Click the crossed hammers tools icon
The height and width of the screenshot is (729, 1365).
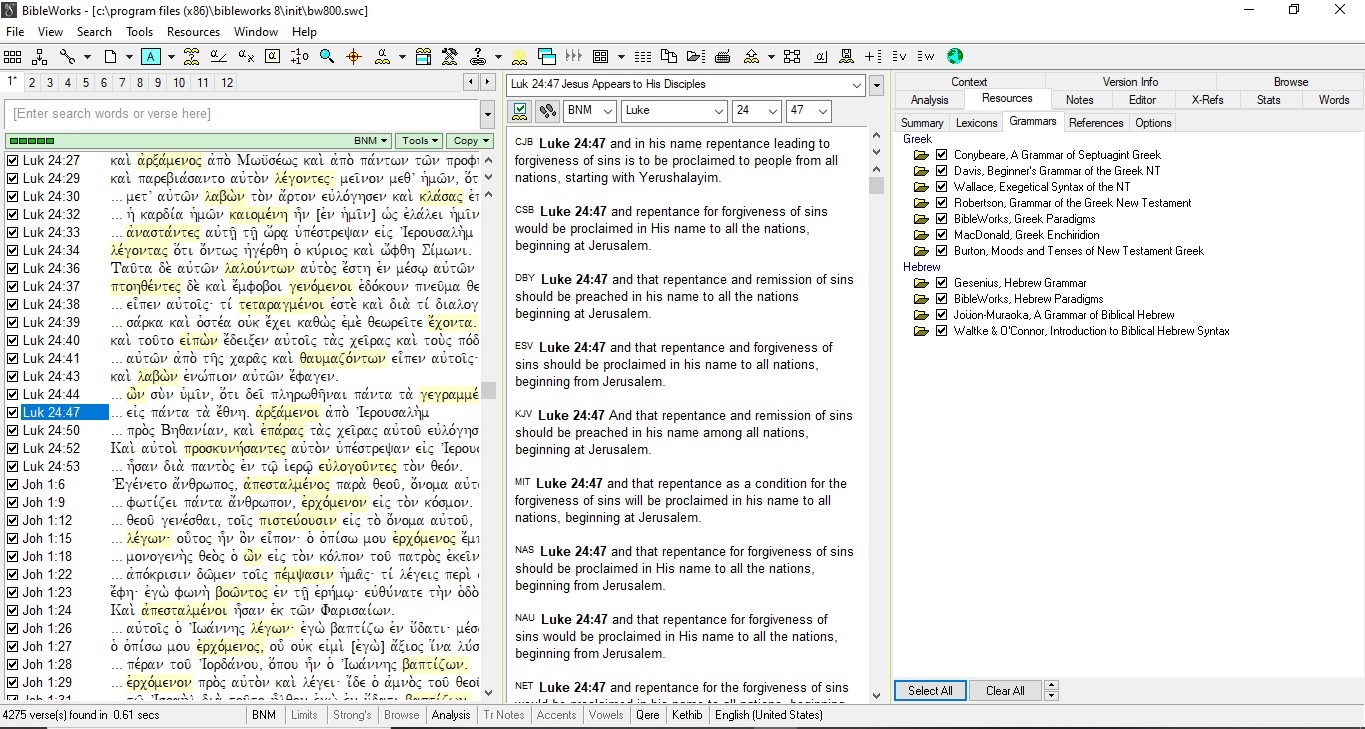point(450,56)
